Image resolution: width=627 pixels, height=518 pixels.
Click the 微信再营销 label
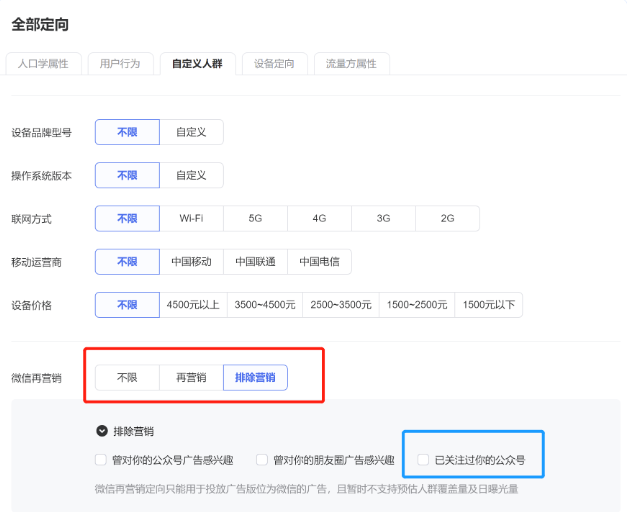coord(36,378)
